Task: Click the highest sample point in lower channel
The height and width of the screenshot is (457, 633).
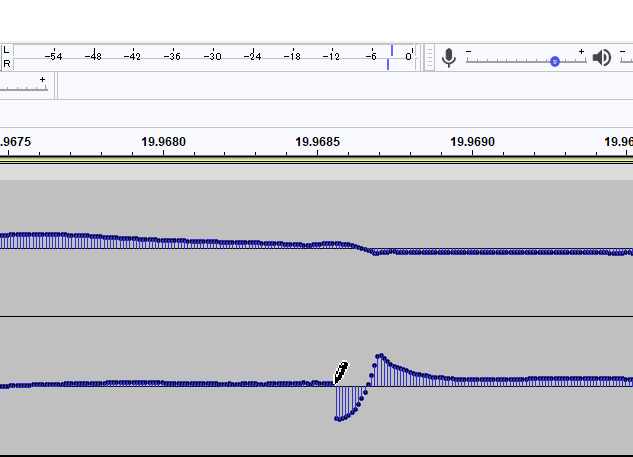Action: [380, 355]
